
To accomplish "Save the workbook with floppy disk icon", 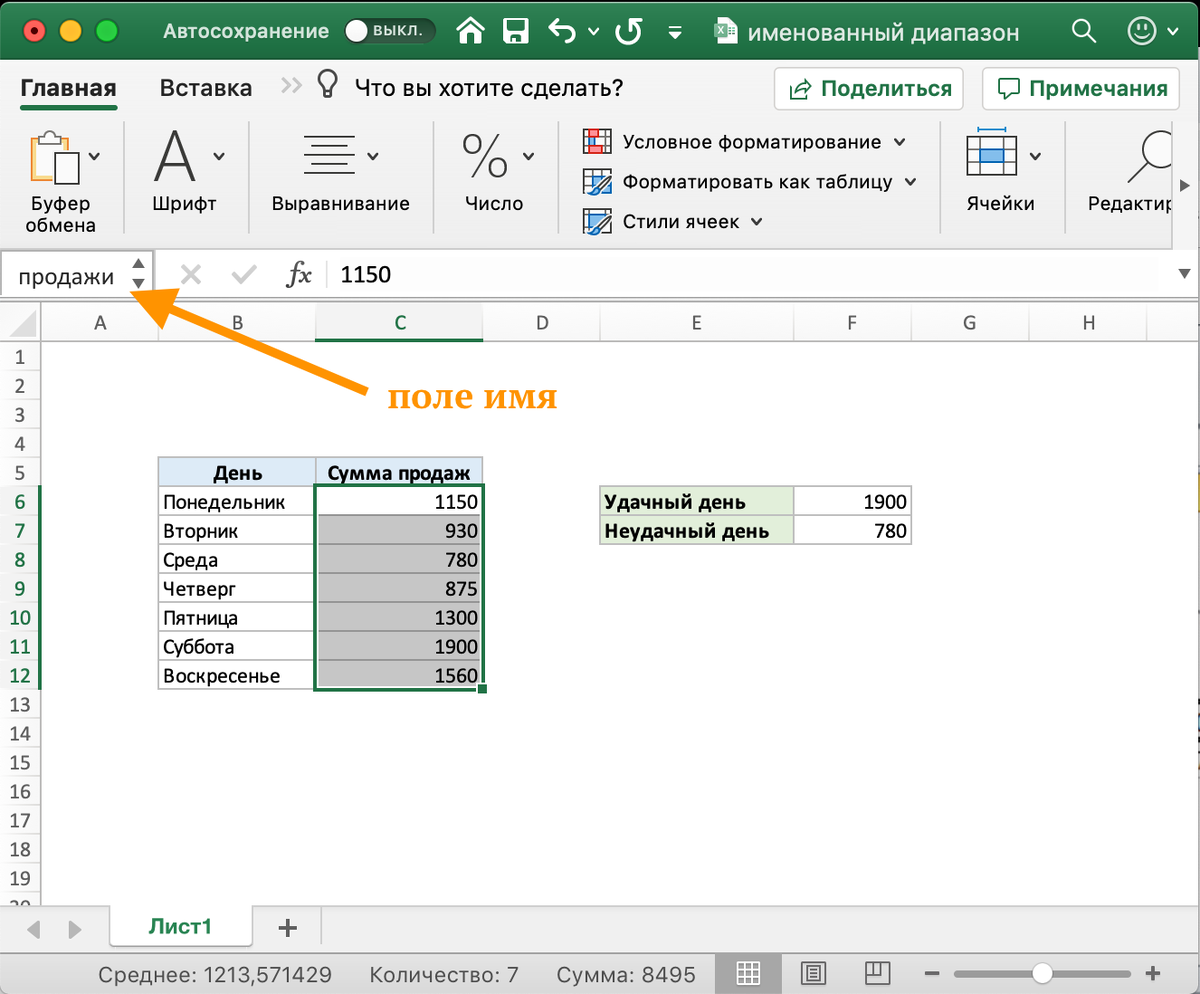I will click(x=516, y=31).
